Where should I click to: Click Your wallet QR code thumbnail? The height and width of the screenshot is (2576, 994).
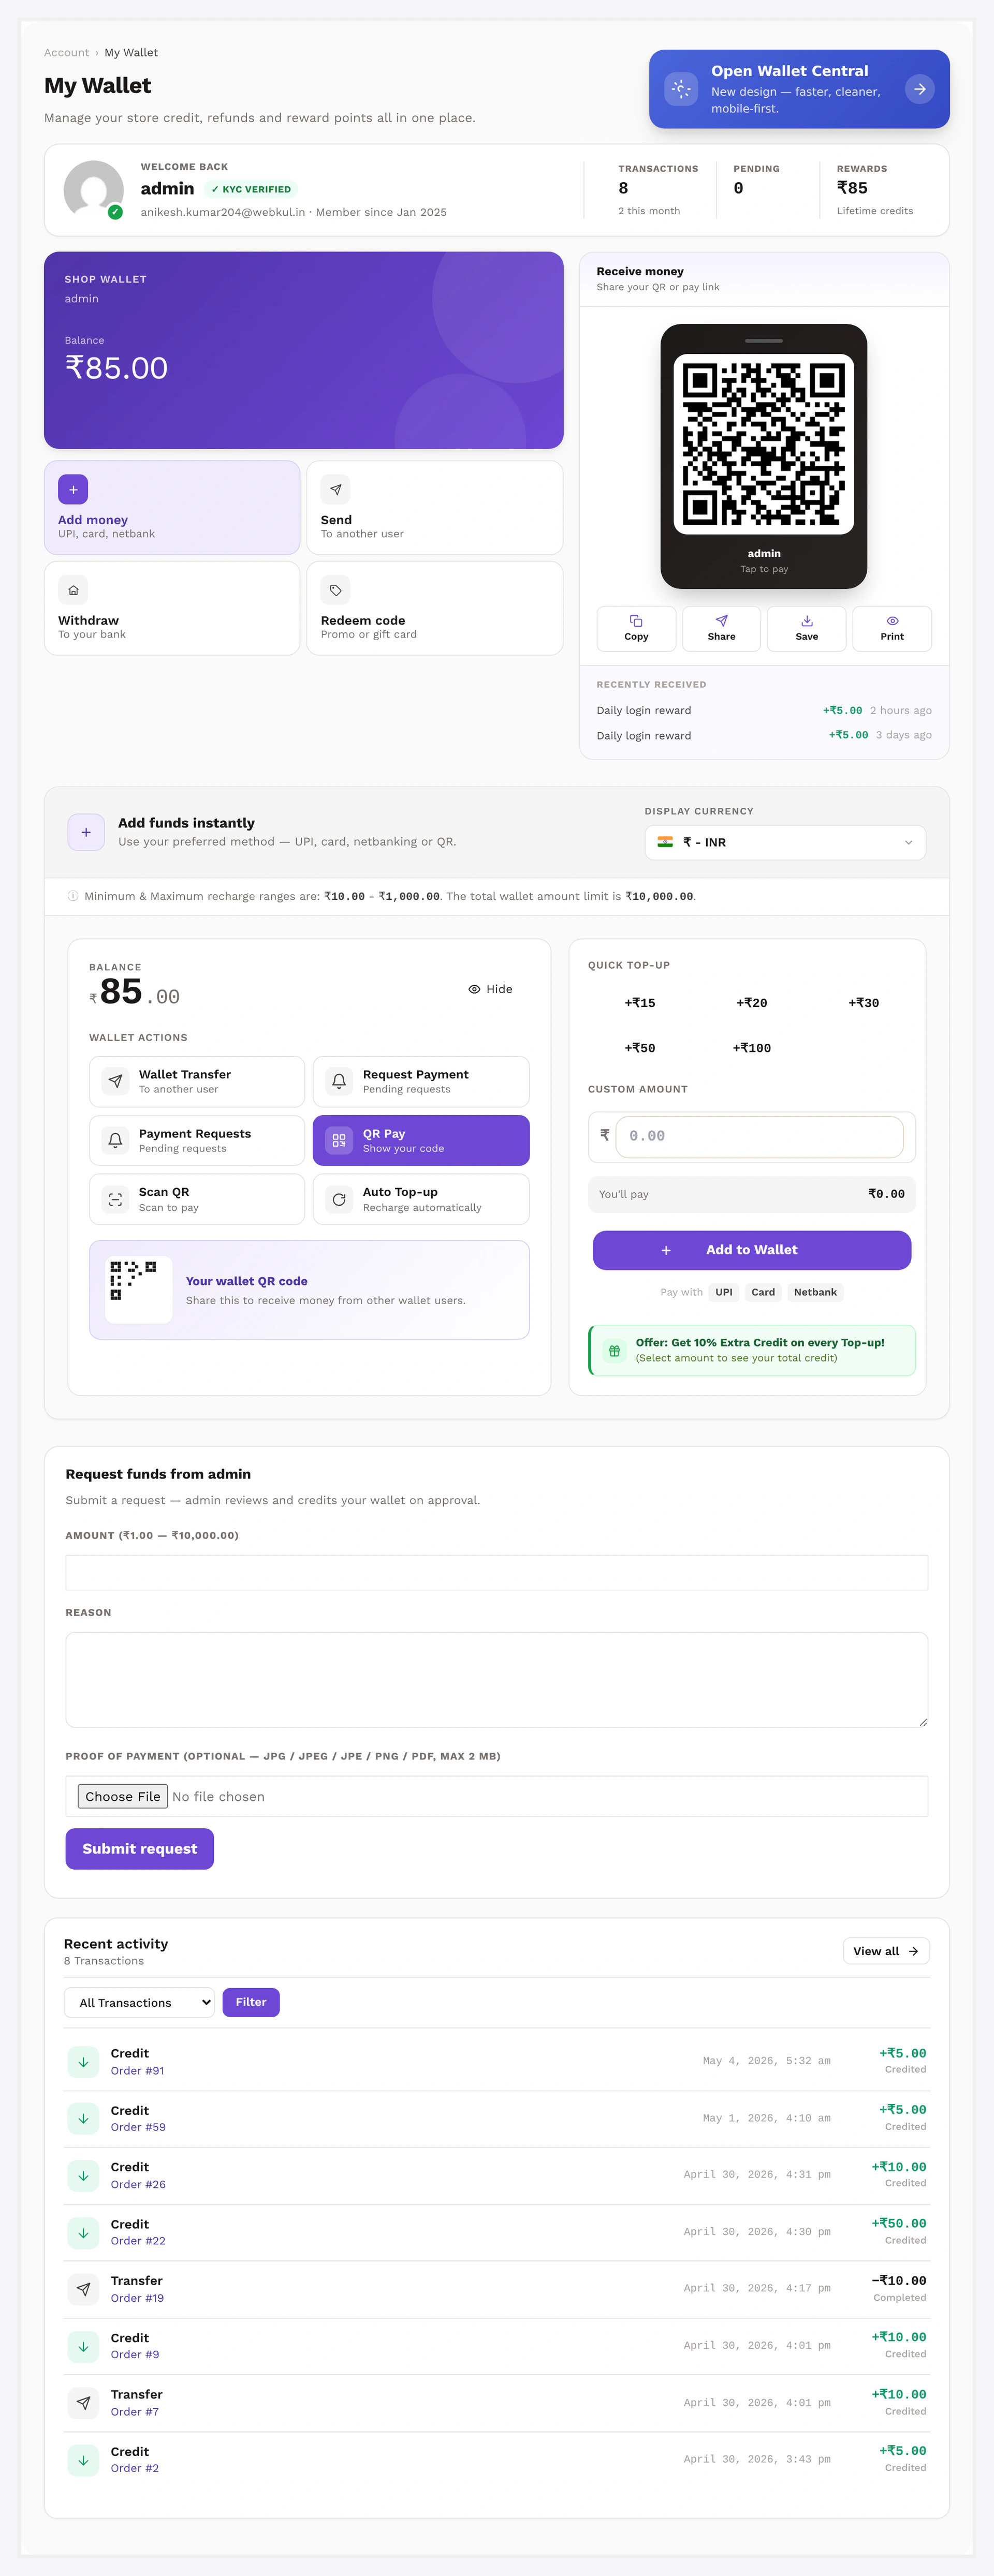[x=139, y=1290]
